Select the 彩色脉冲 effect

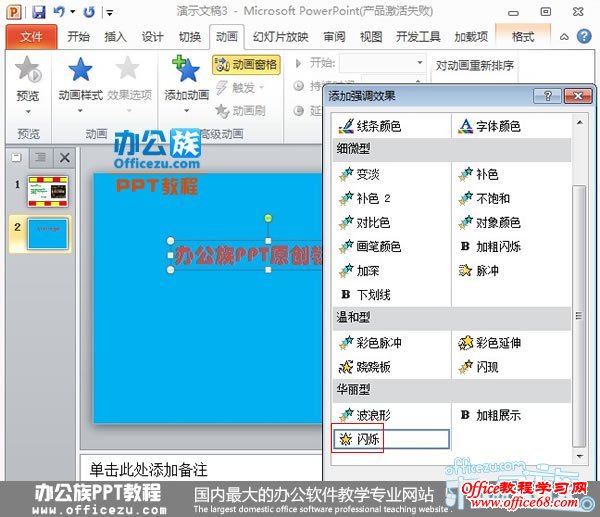click(391, 342)
